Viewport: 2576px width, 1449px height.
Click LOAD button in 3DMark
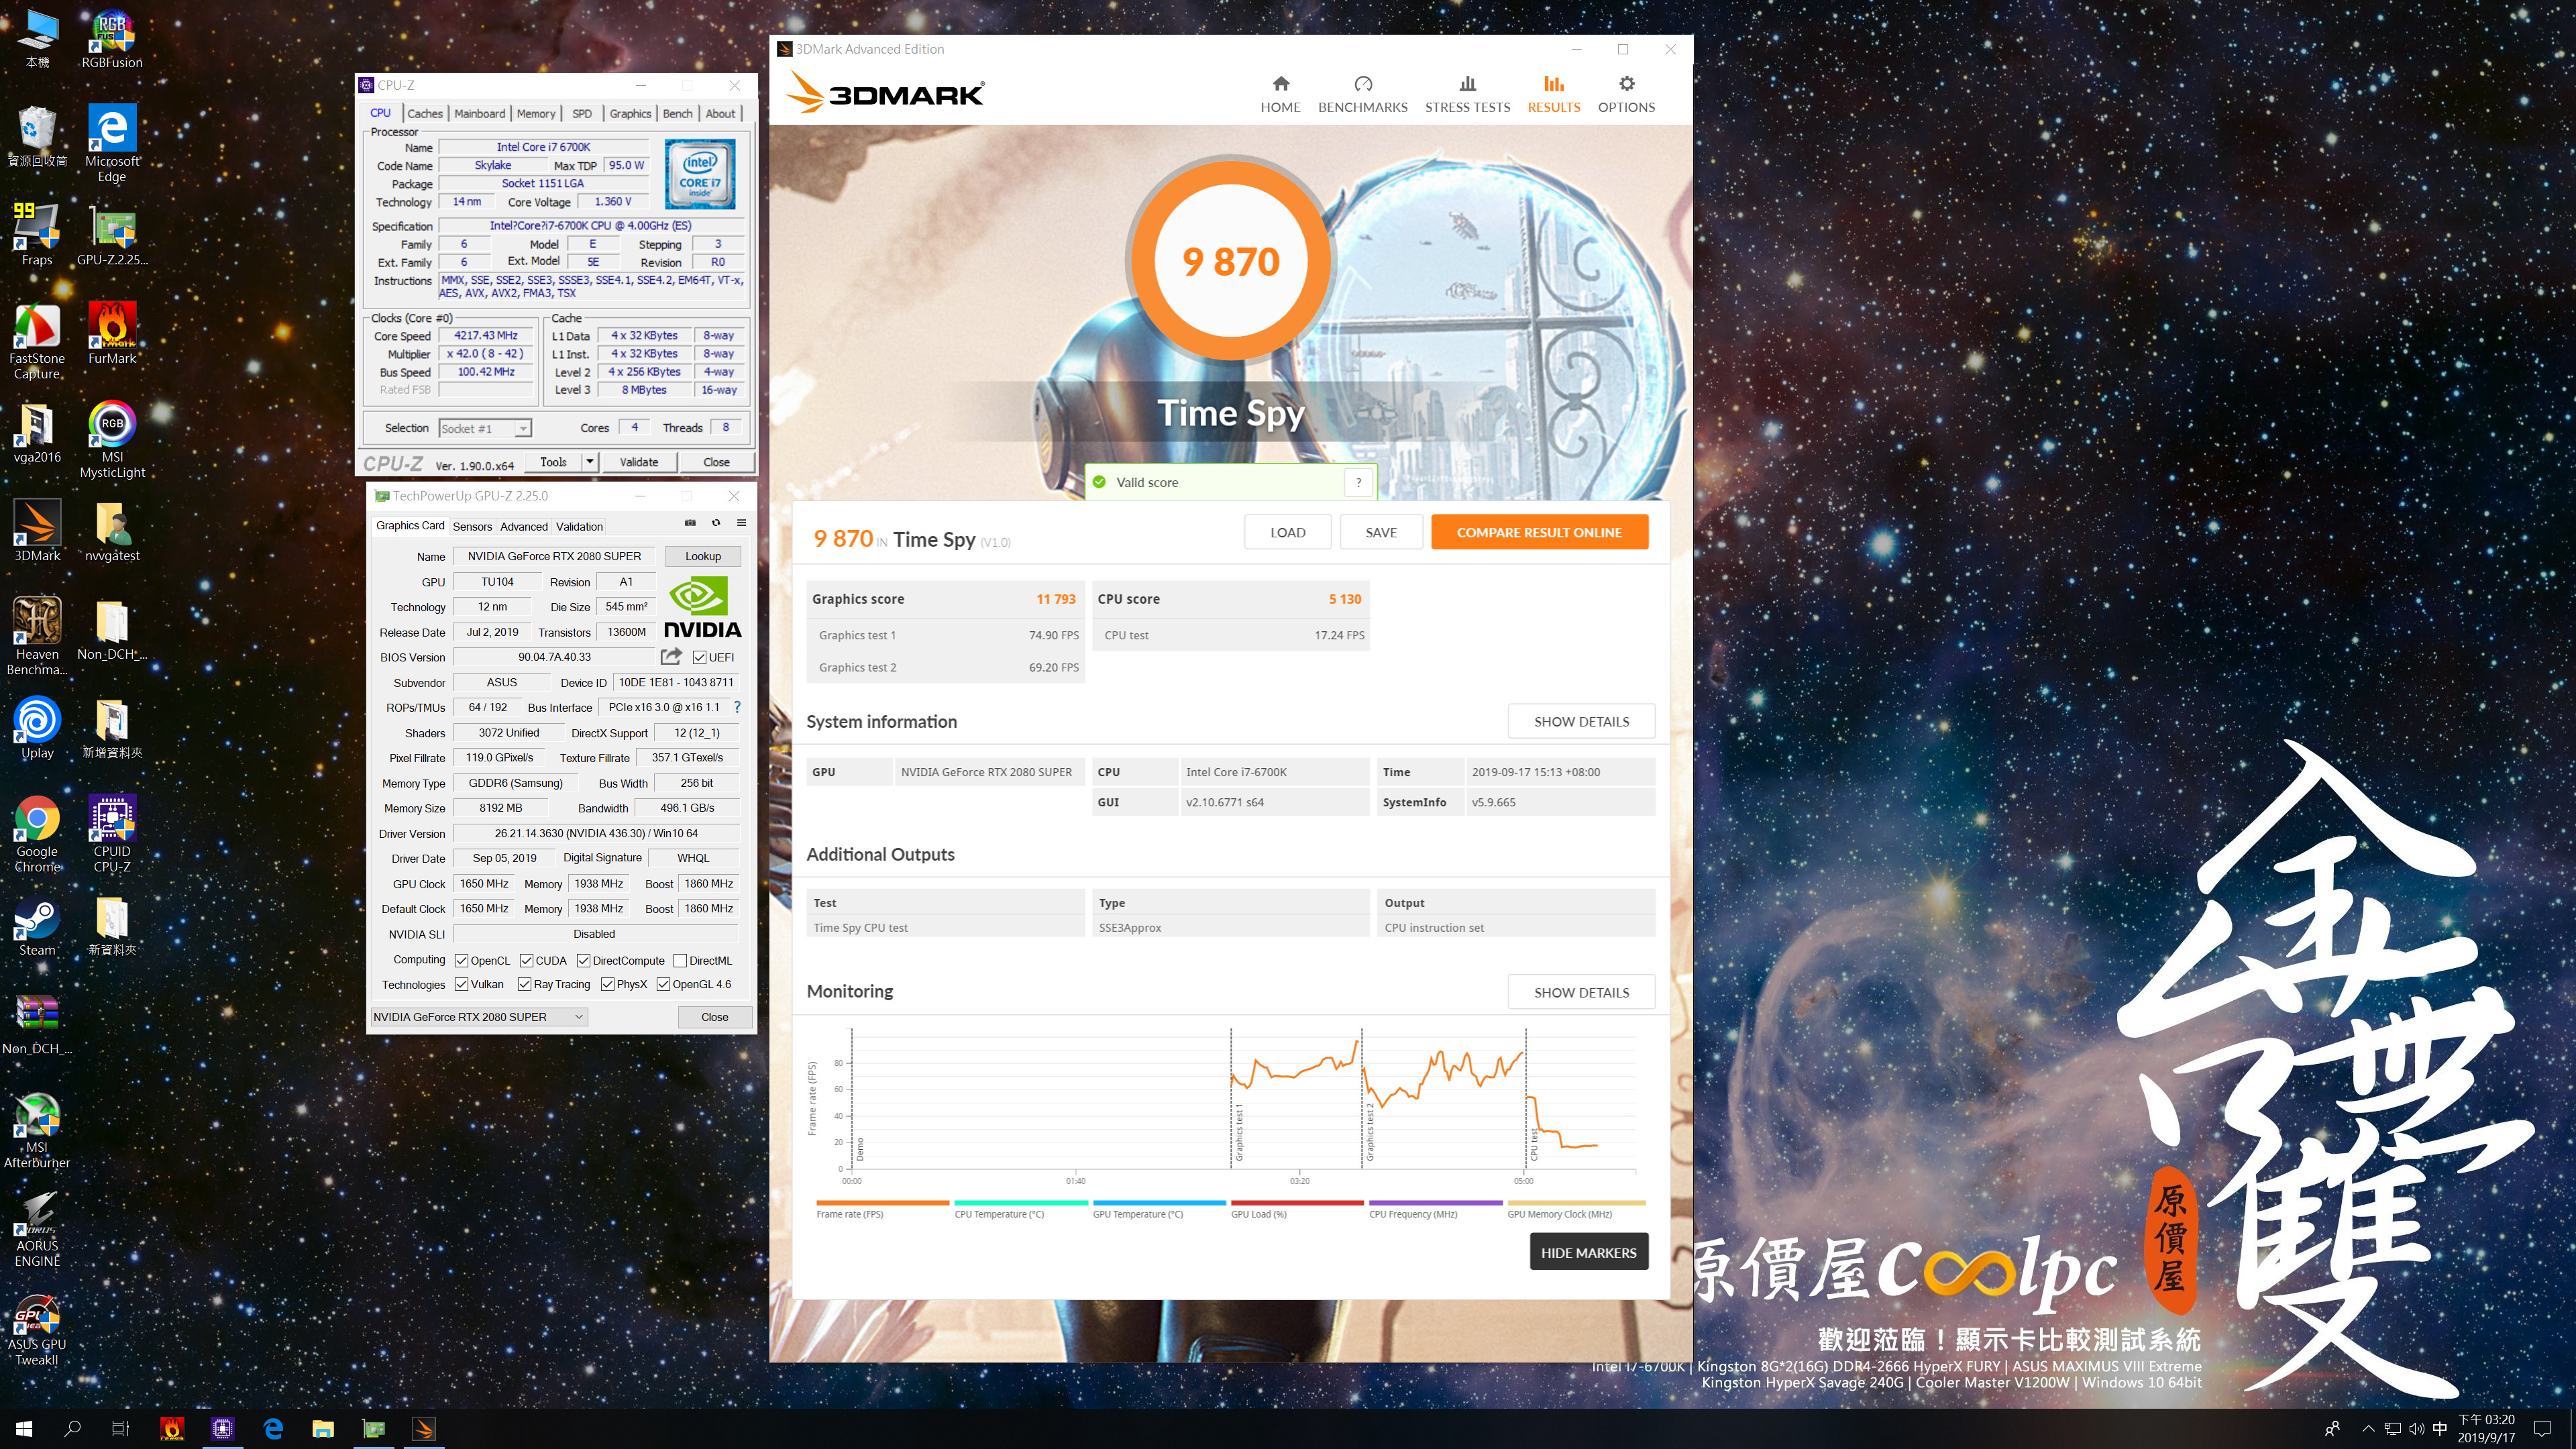tap(1287, 532)
